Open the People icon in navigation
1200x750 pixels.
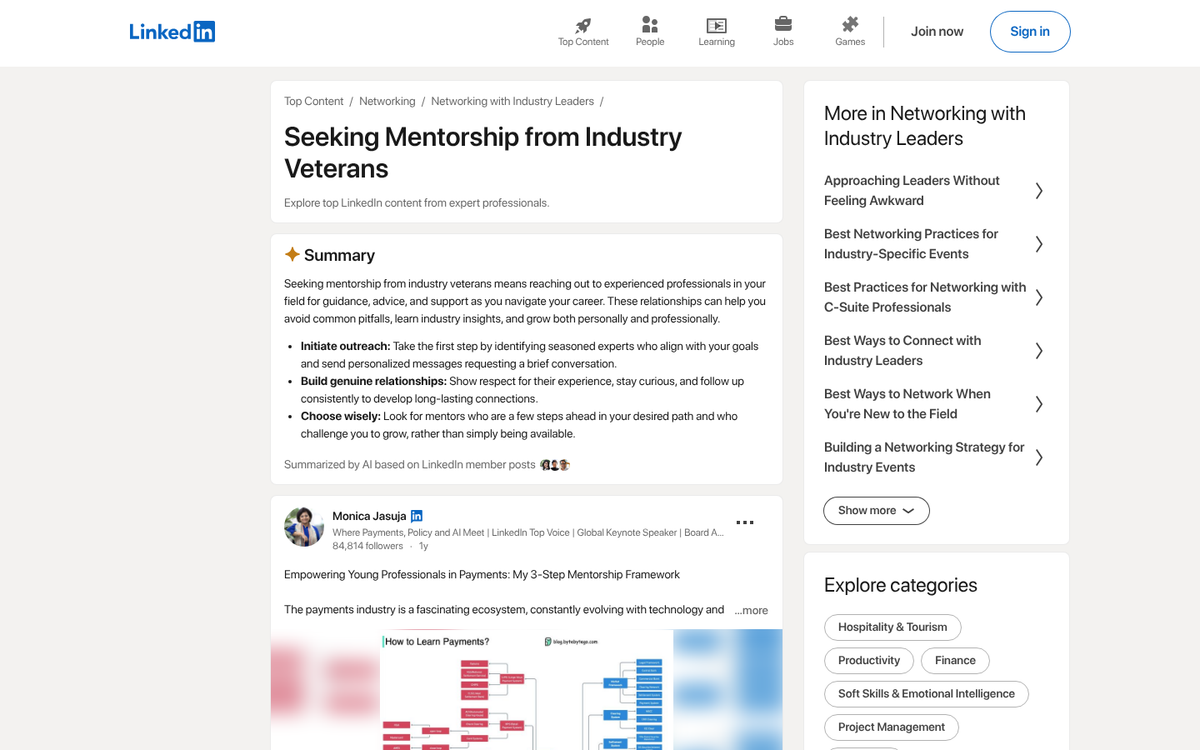pyautogui.click(x=650, y=25)
